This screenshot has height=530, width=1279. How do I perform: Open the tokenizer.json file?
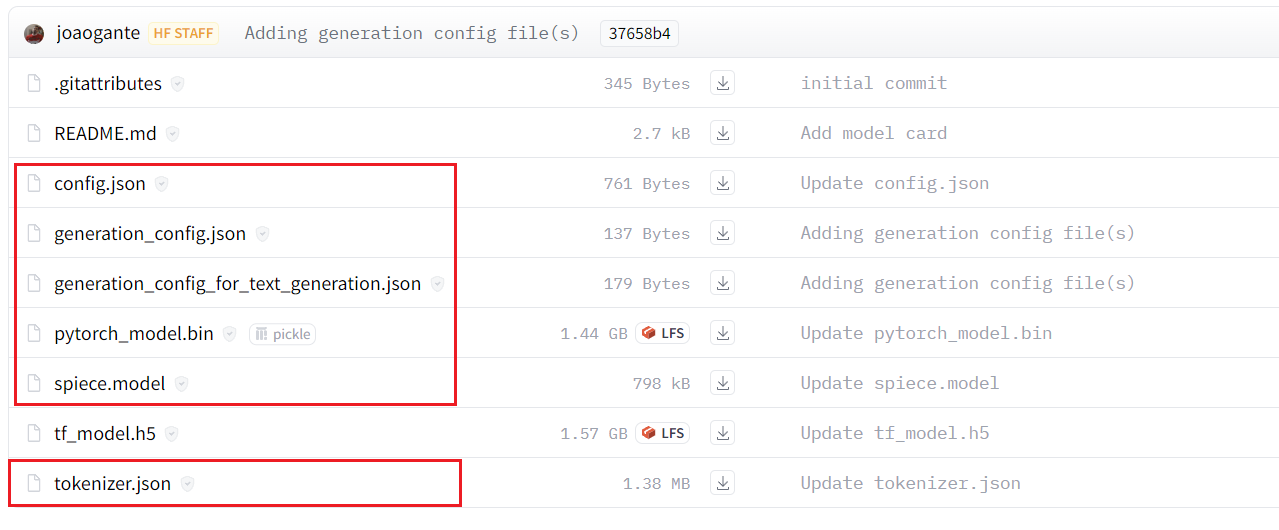(112, 484)
